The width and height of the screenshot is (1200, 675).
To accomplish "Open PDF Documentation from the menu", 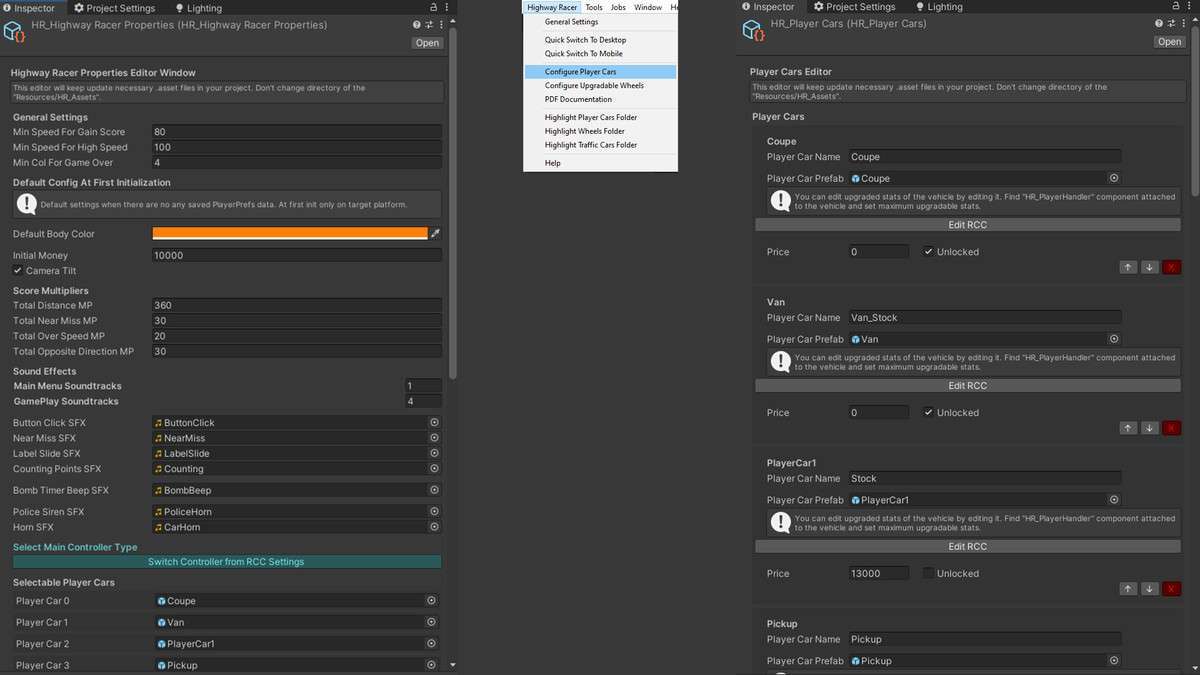I will coord(600,99).
